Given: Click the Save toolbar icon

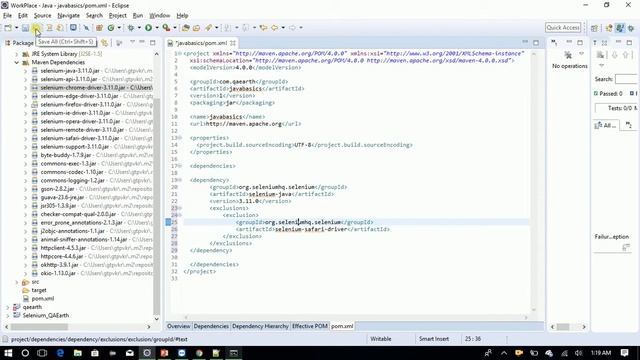Looking at the screenshot, I should point(25,28).
